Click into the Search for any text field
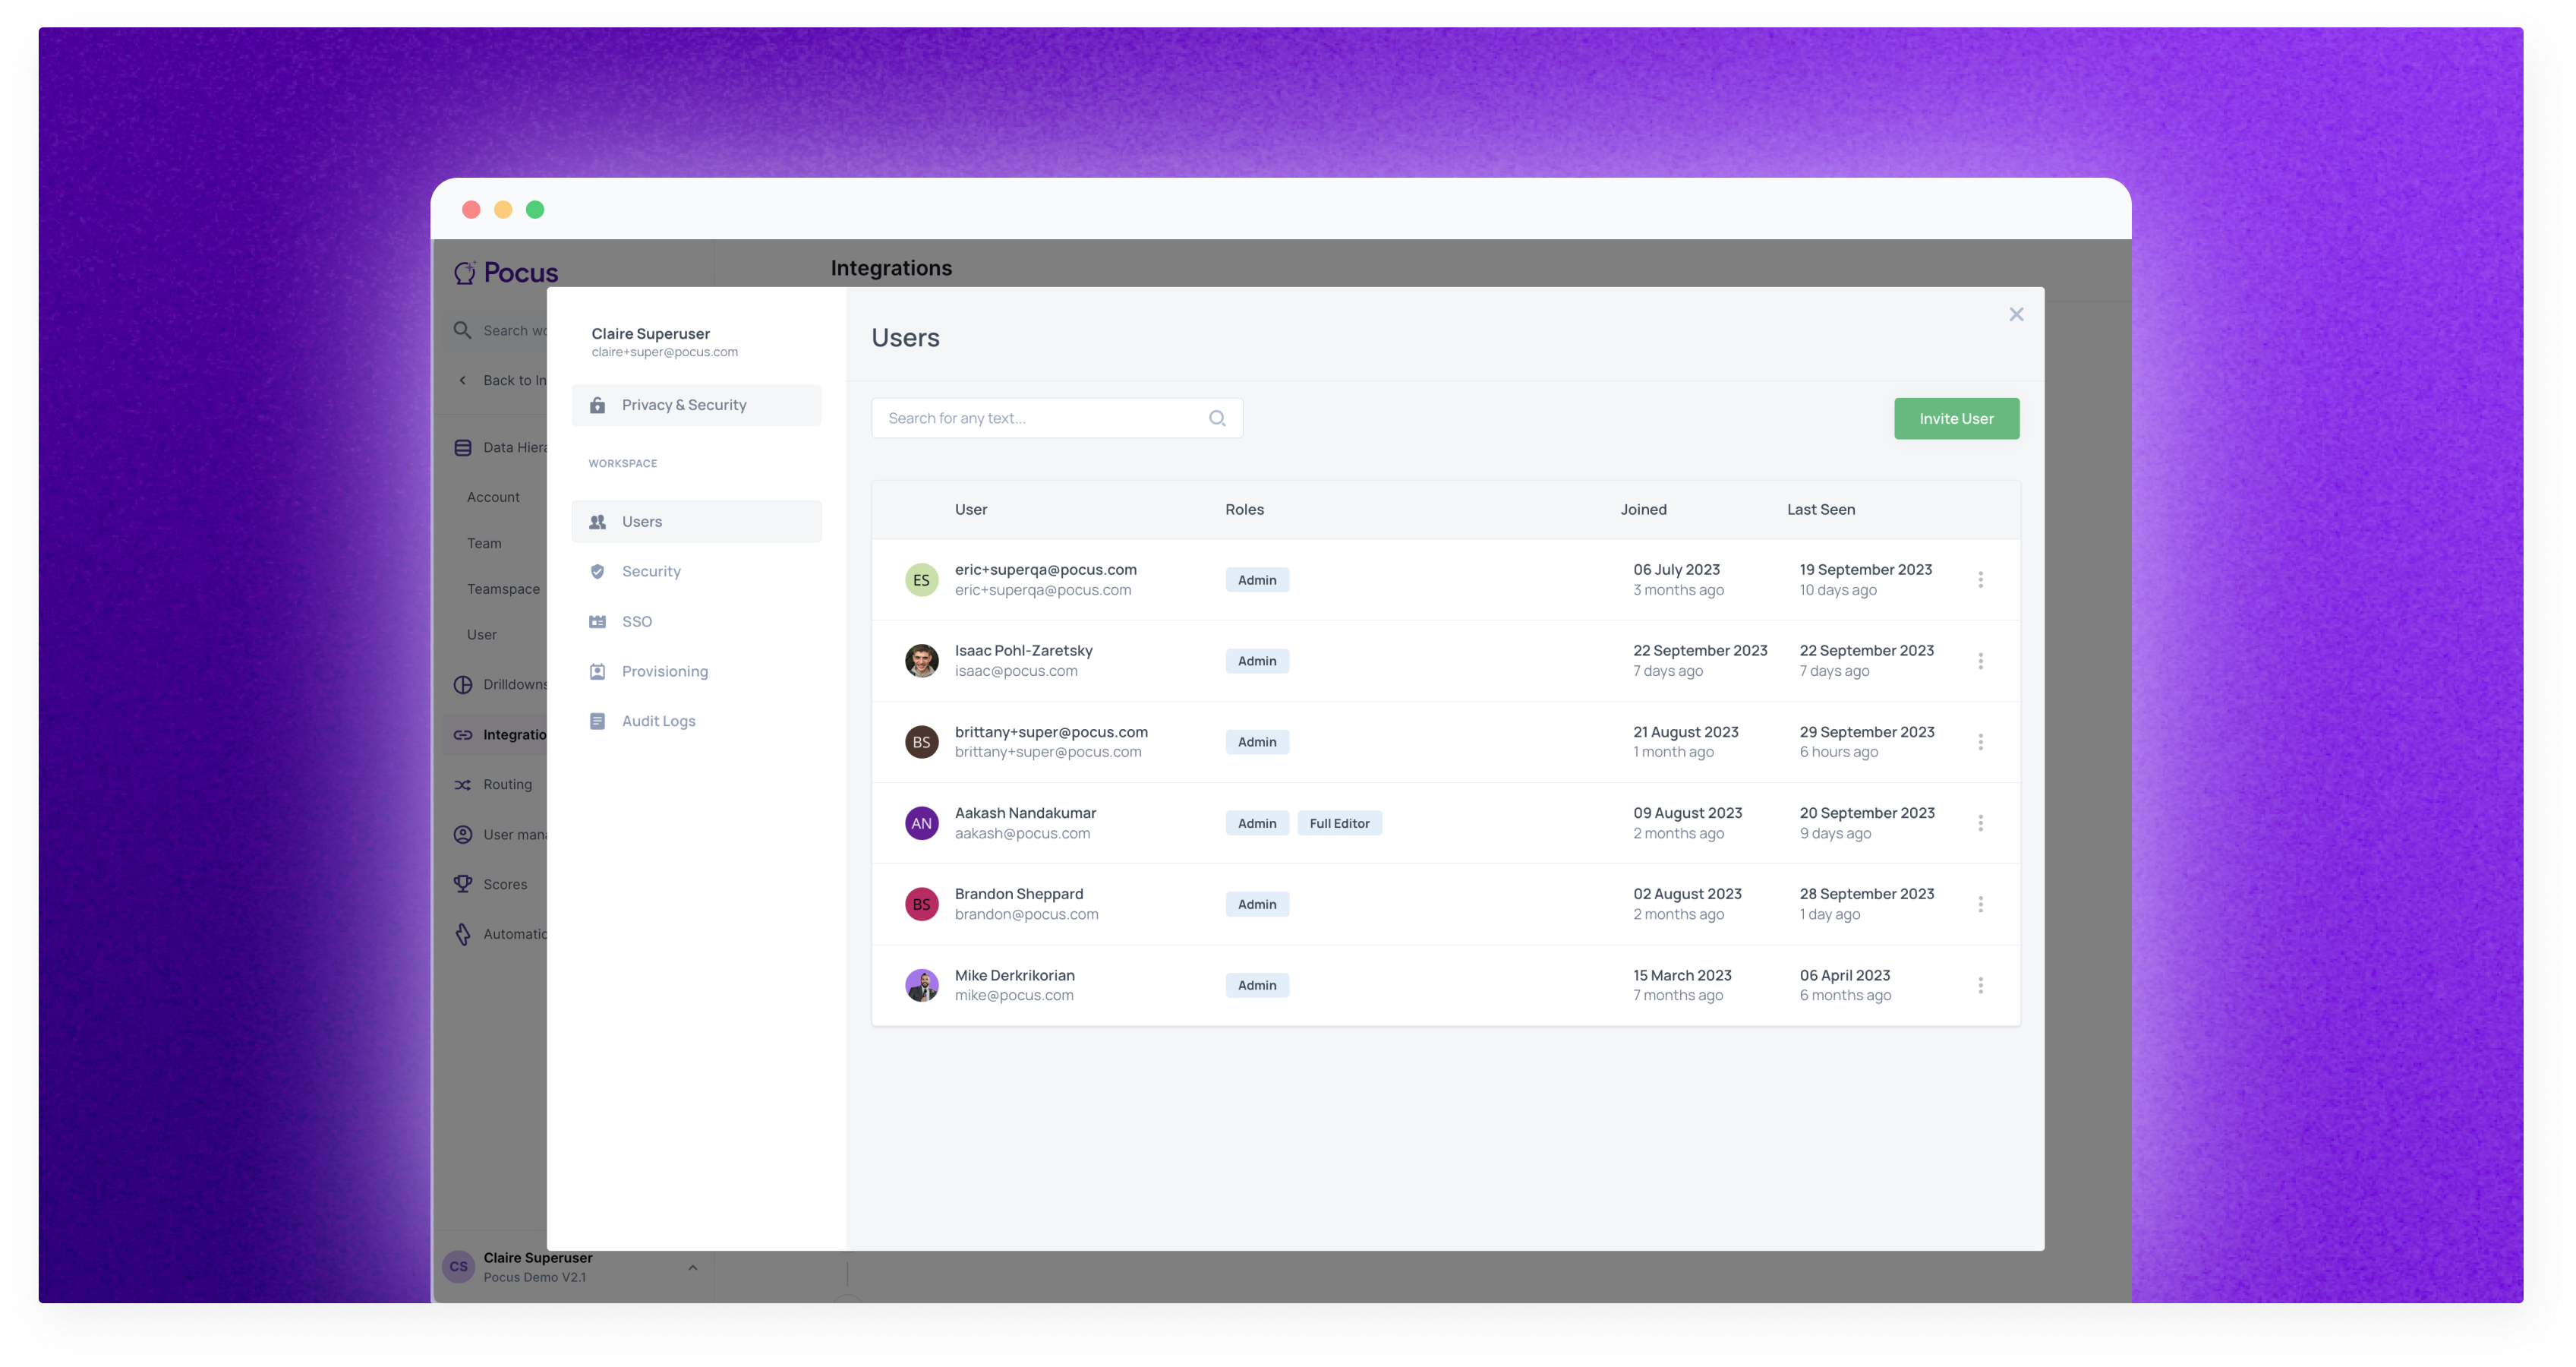This screenshot has width=2576, height=1367. click(x=1040, y=418)
